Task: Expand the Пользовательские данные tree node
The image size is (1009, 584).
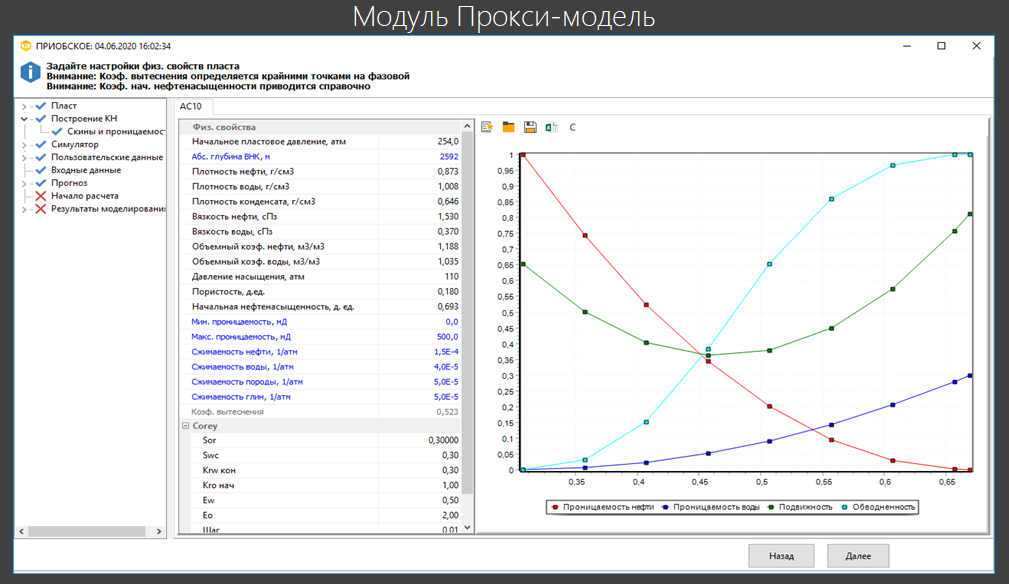Action: click(x=24, y=158)
